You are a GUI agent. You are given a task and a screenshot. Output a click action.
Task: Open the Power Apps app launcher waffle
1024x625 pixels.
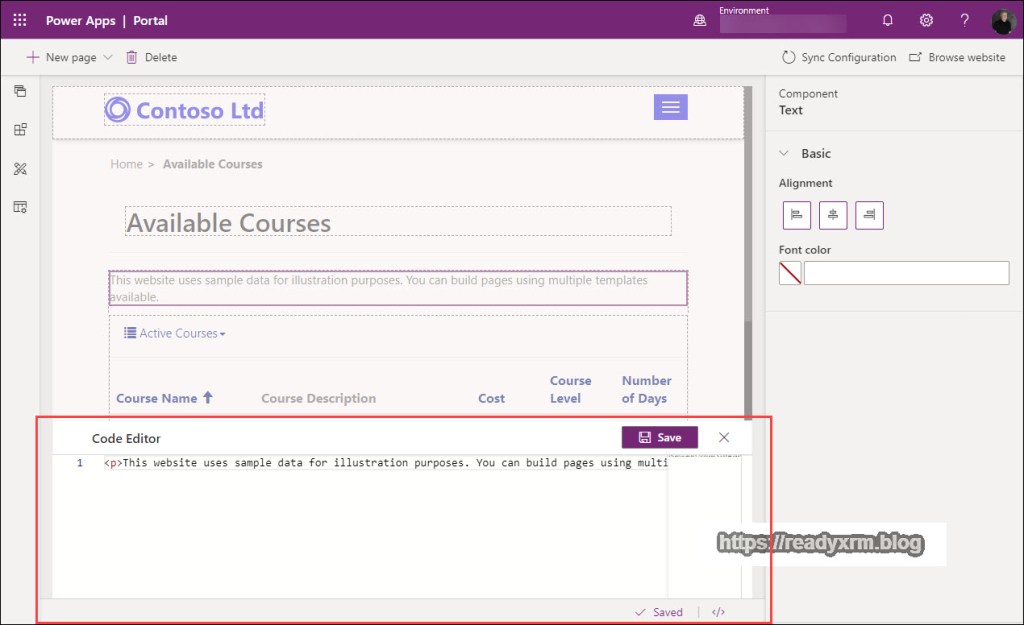[x=20, y=20]
